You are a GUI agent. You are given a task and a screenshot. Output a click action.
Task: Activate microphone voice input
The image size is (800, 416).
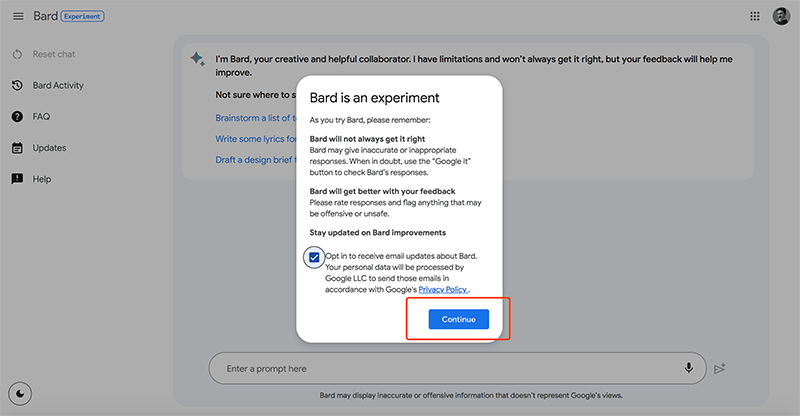689,368
